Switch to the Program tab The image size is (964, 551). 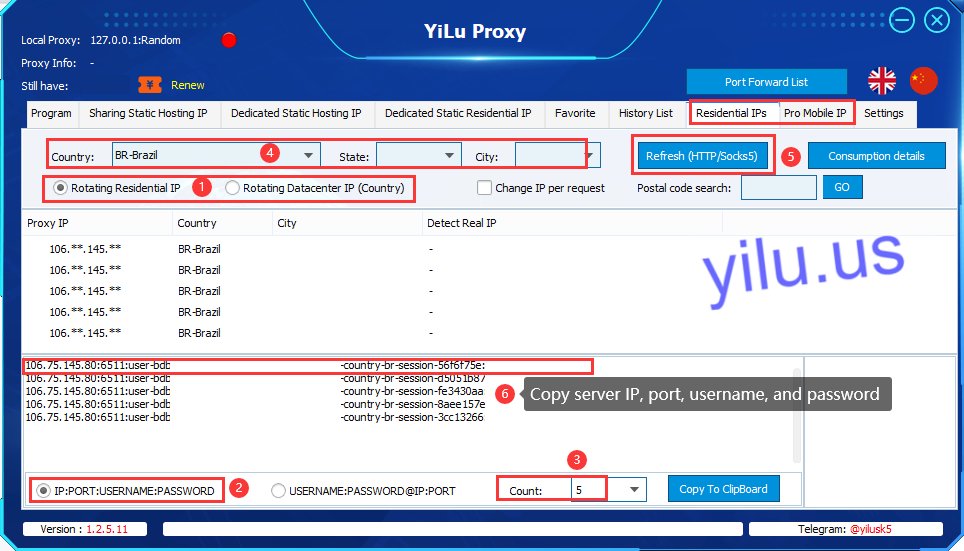tap(51, 114)
